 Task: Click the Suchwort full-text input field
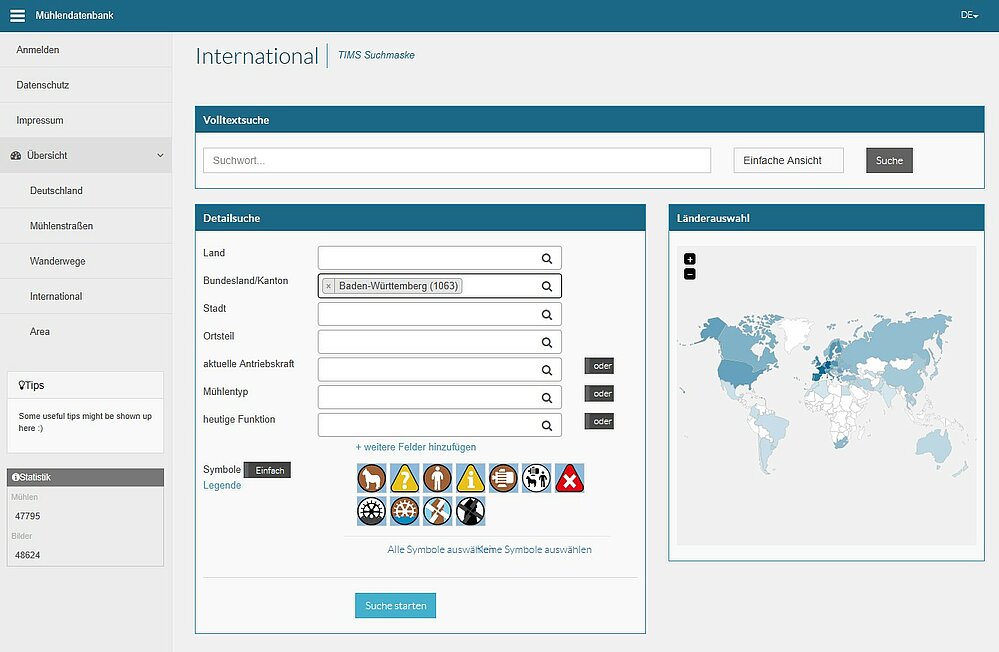pos(456,160)
